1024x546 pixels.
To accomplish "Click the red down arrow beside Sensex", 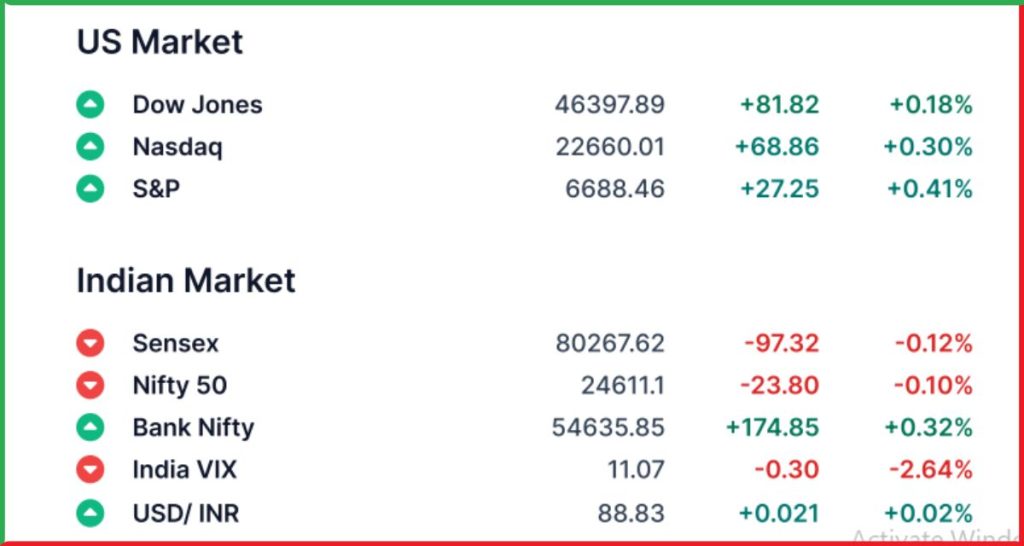I will click(x=90, y=343).
